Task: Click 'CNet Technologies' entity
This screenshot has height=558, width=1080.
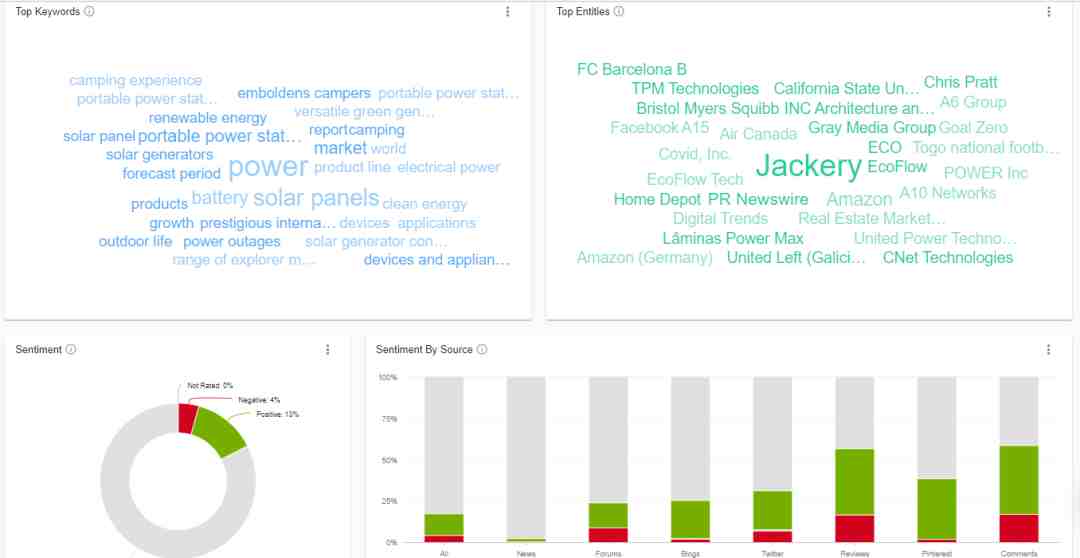Action: [948, 258]
